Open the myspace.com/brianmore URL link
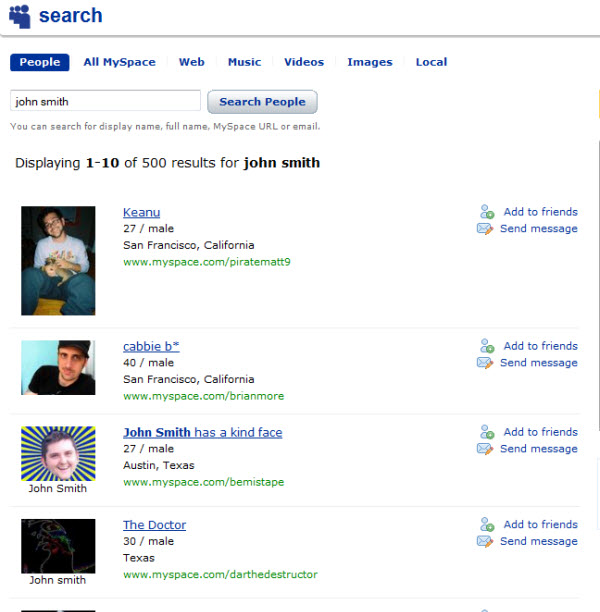This screenshot has width=600, height=612. [x=203, y=396]
